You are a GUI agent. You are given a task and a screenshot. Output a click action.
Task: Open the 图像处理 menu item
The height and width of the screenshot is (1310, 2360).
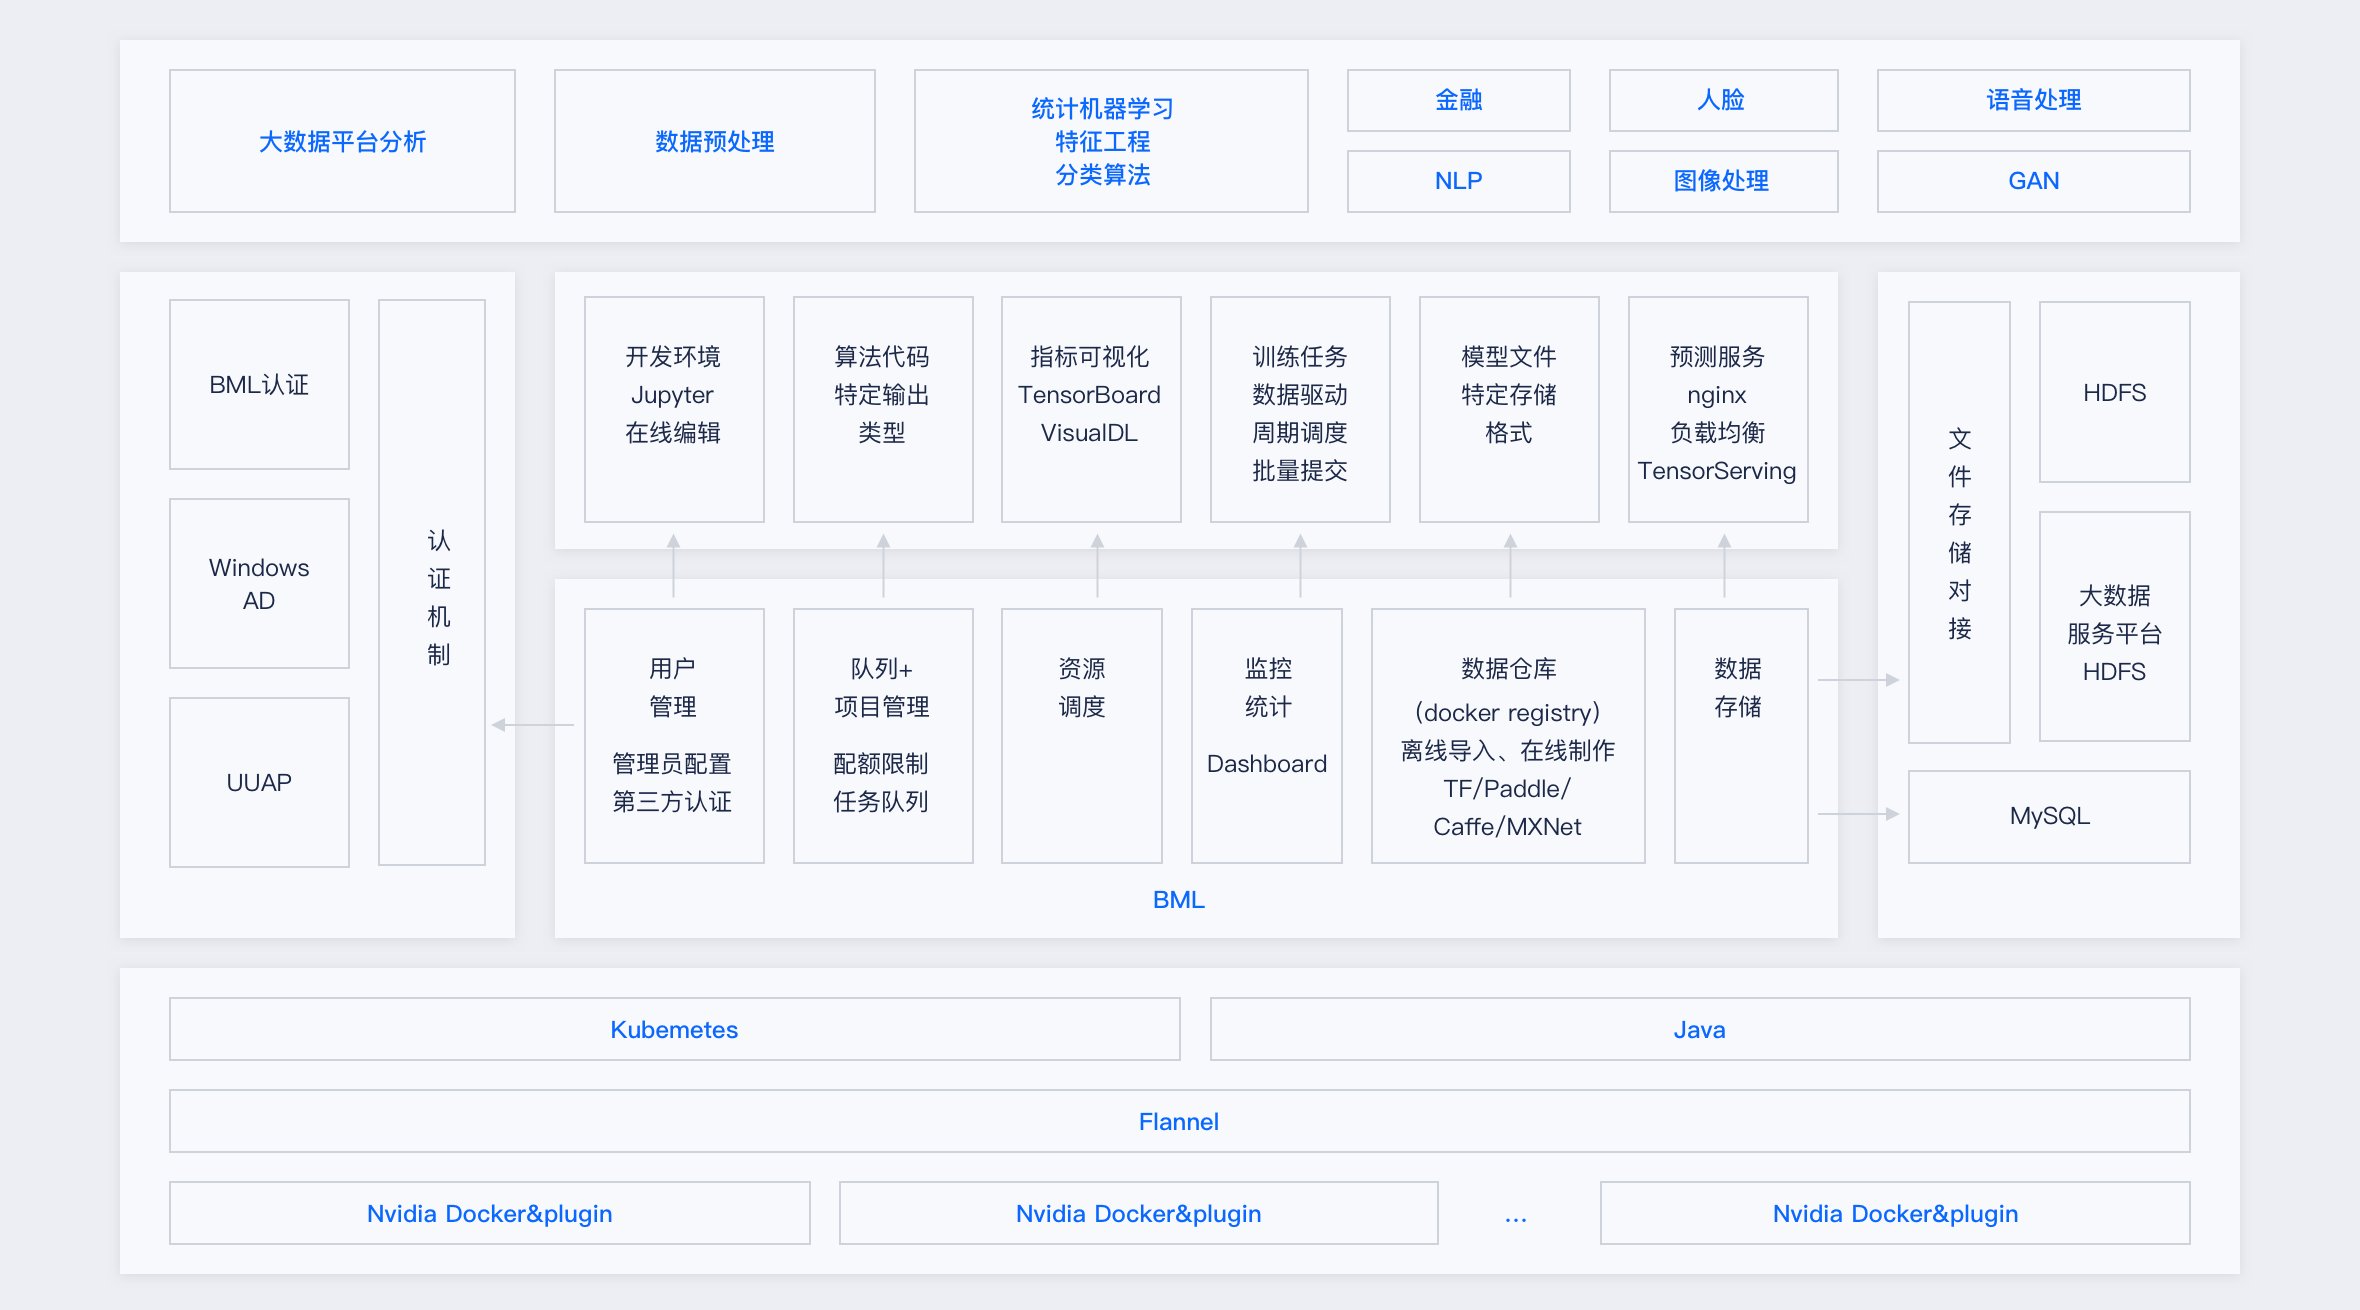point(1723,181)
